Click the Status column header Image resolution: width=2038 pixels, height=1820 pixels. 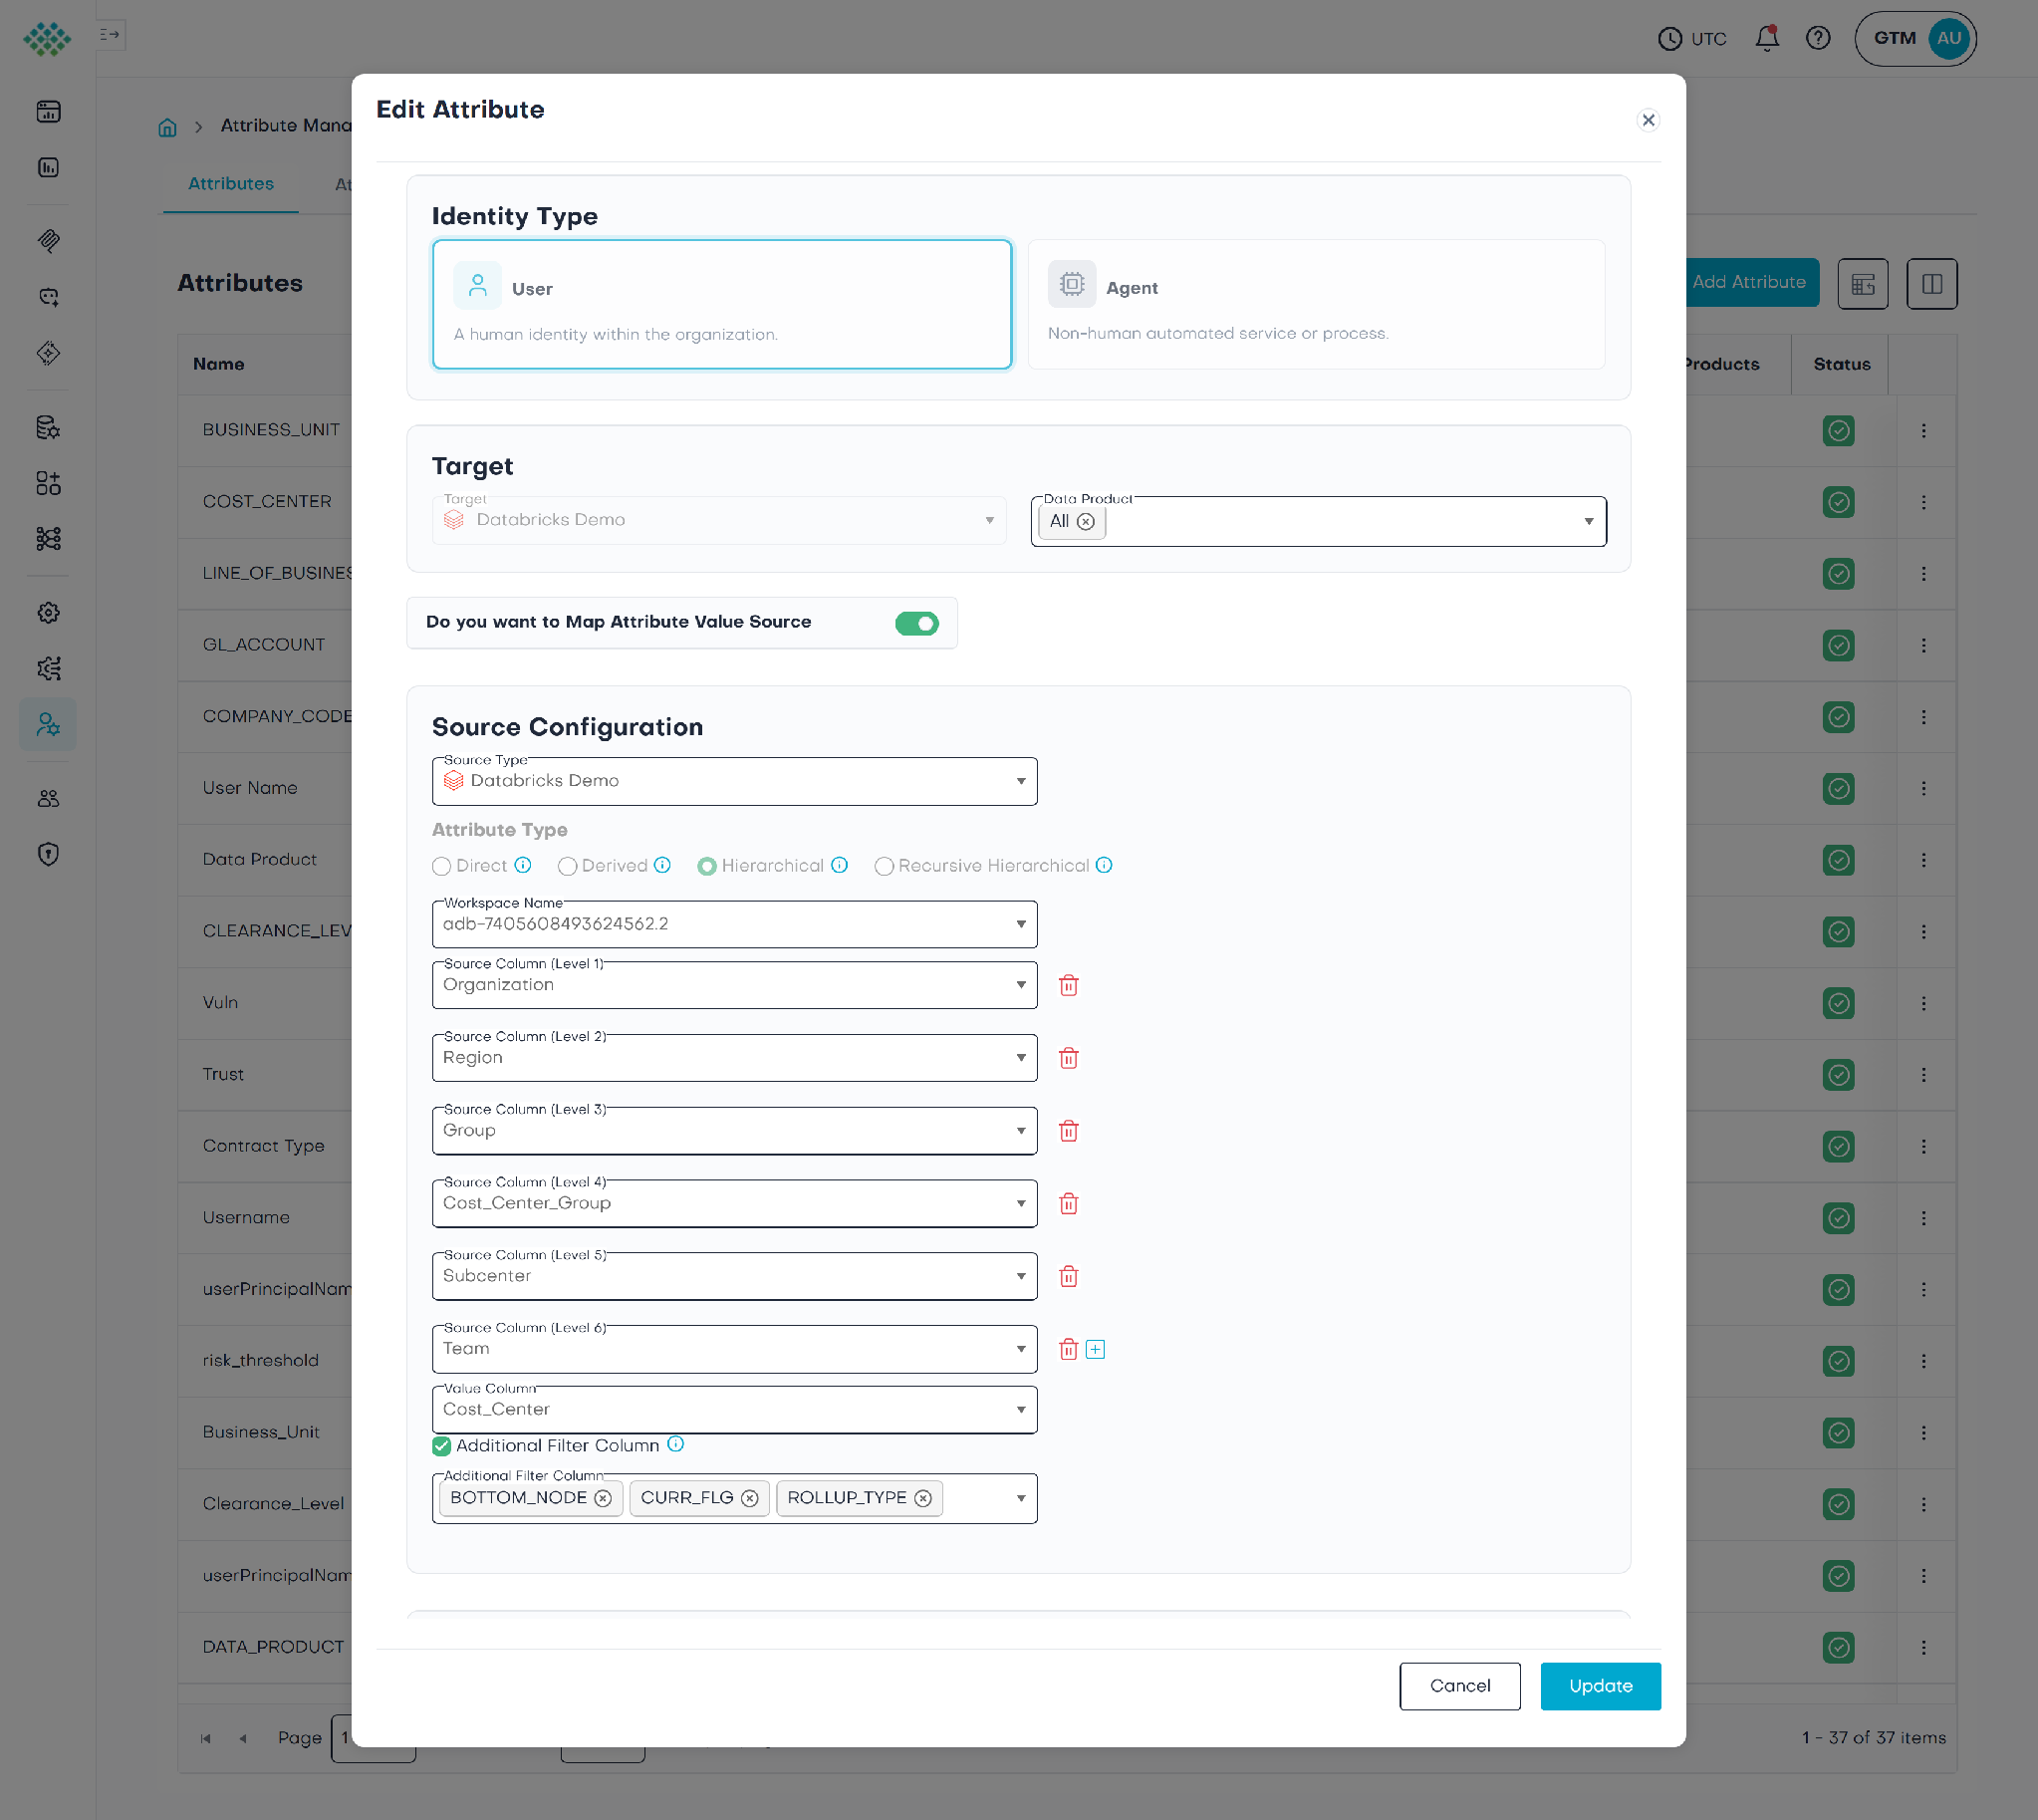(x=1841, y=365)
